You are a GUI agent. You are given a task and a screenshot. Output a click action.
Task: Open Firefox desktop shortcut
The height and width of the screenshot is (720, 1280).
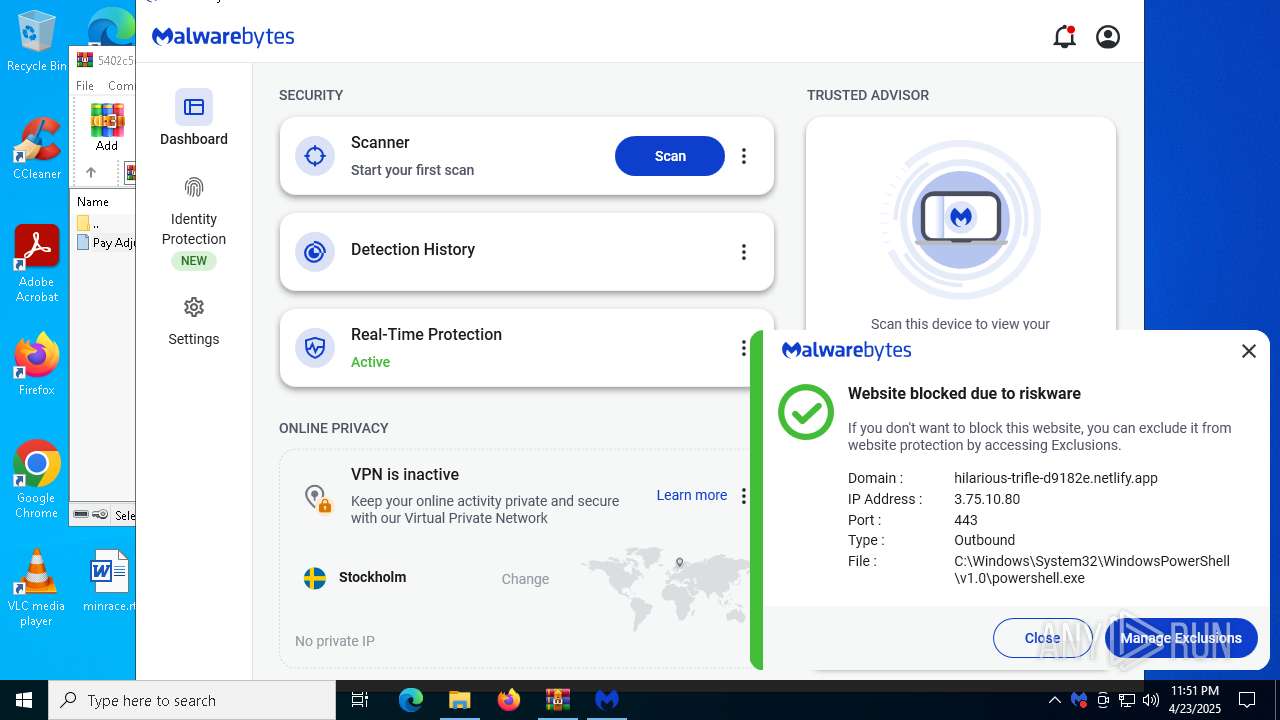(37, 364)
